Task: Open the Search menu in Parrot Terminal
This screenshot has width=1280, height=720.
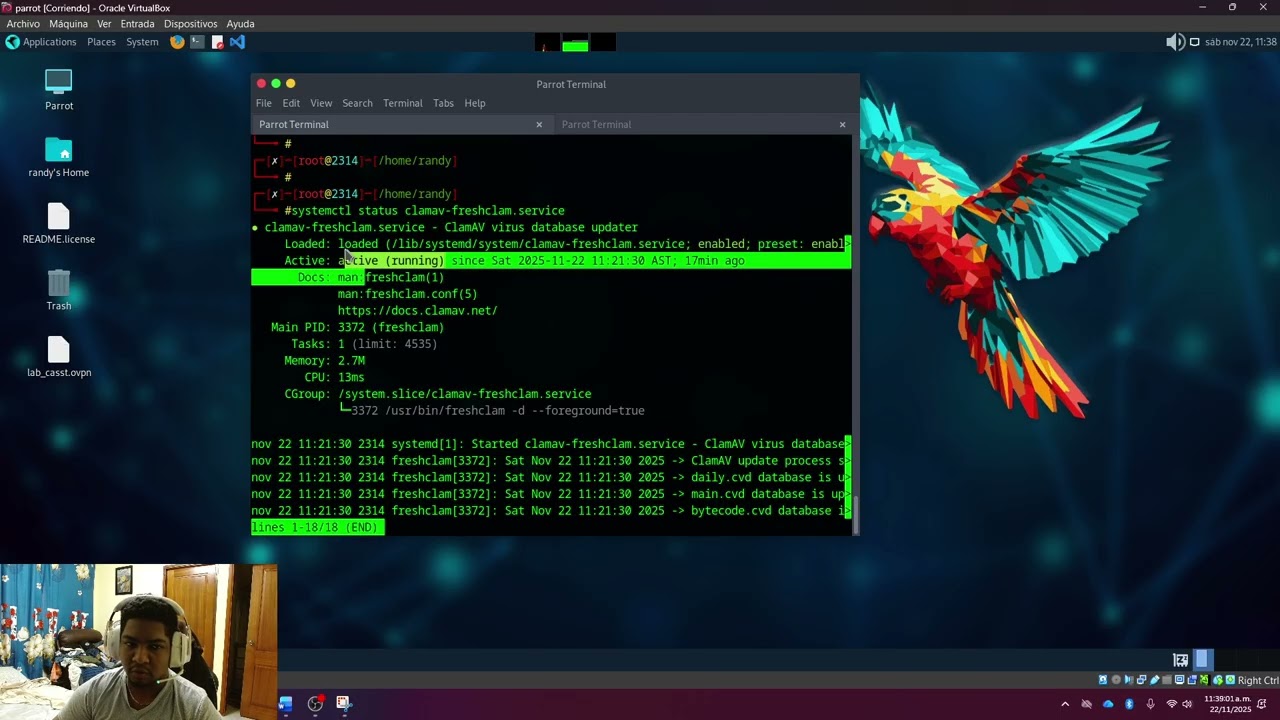Action: click(357, 103)
